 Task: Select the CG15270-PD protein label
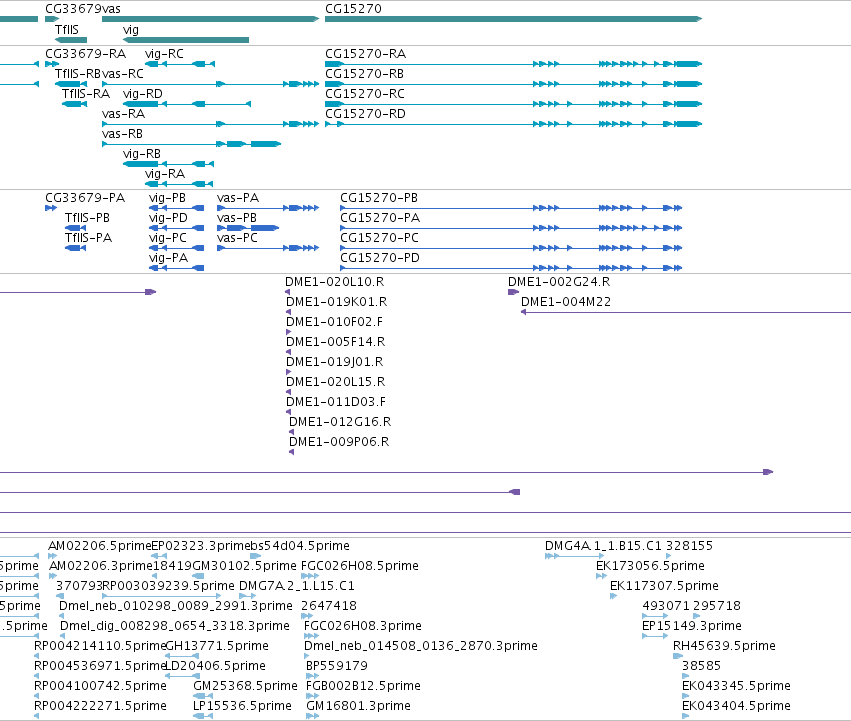tap(380, 258)
